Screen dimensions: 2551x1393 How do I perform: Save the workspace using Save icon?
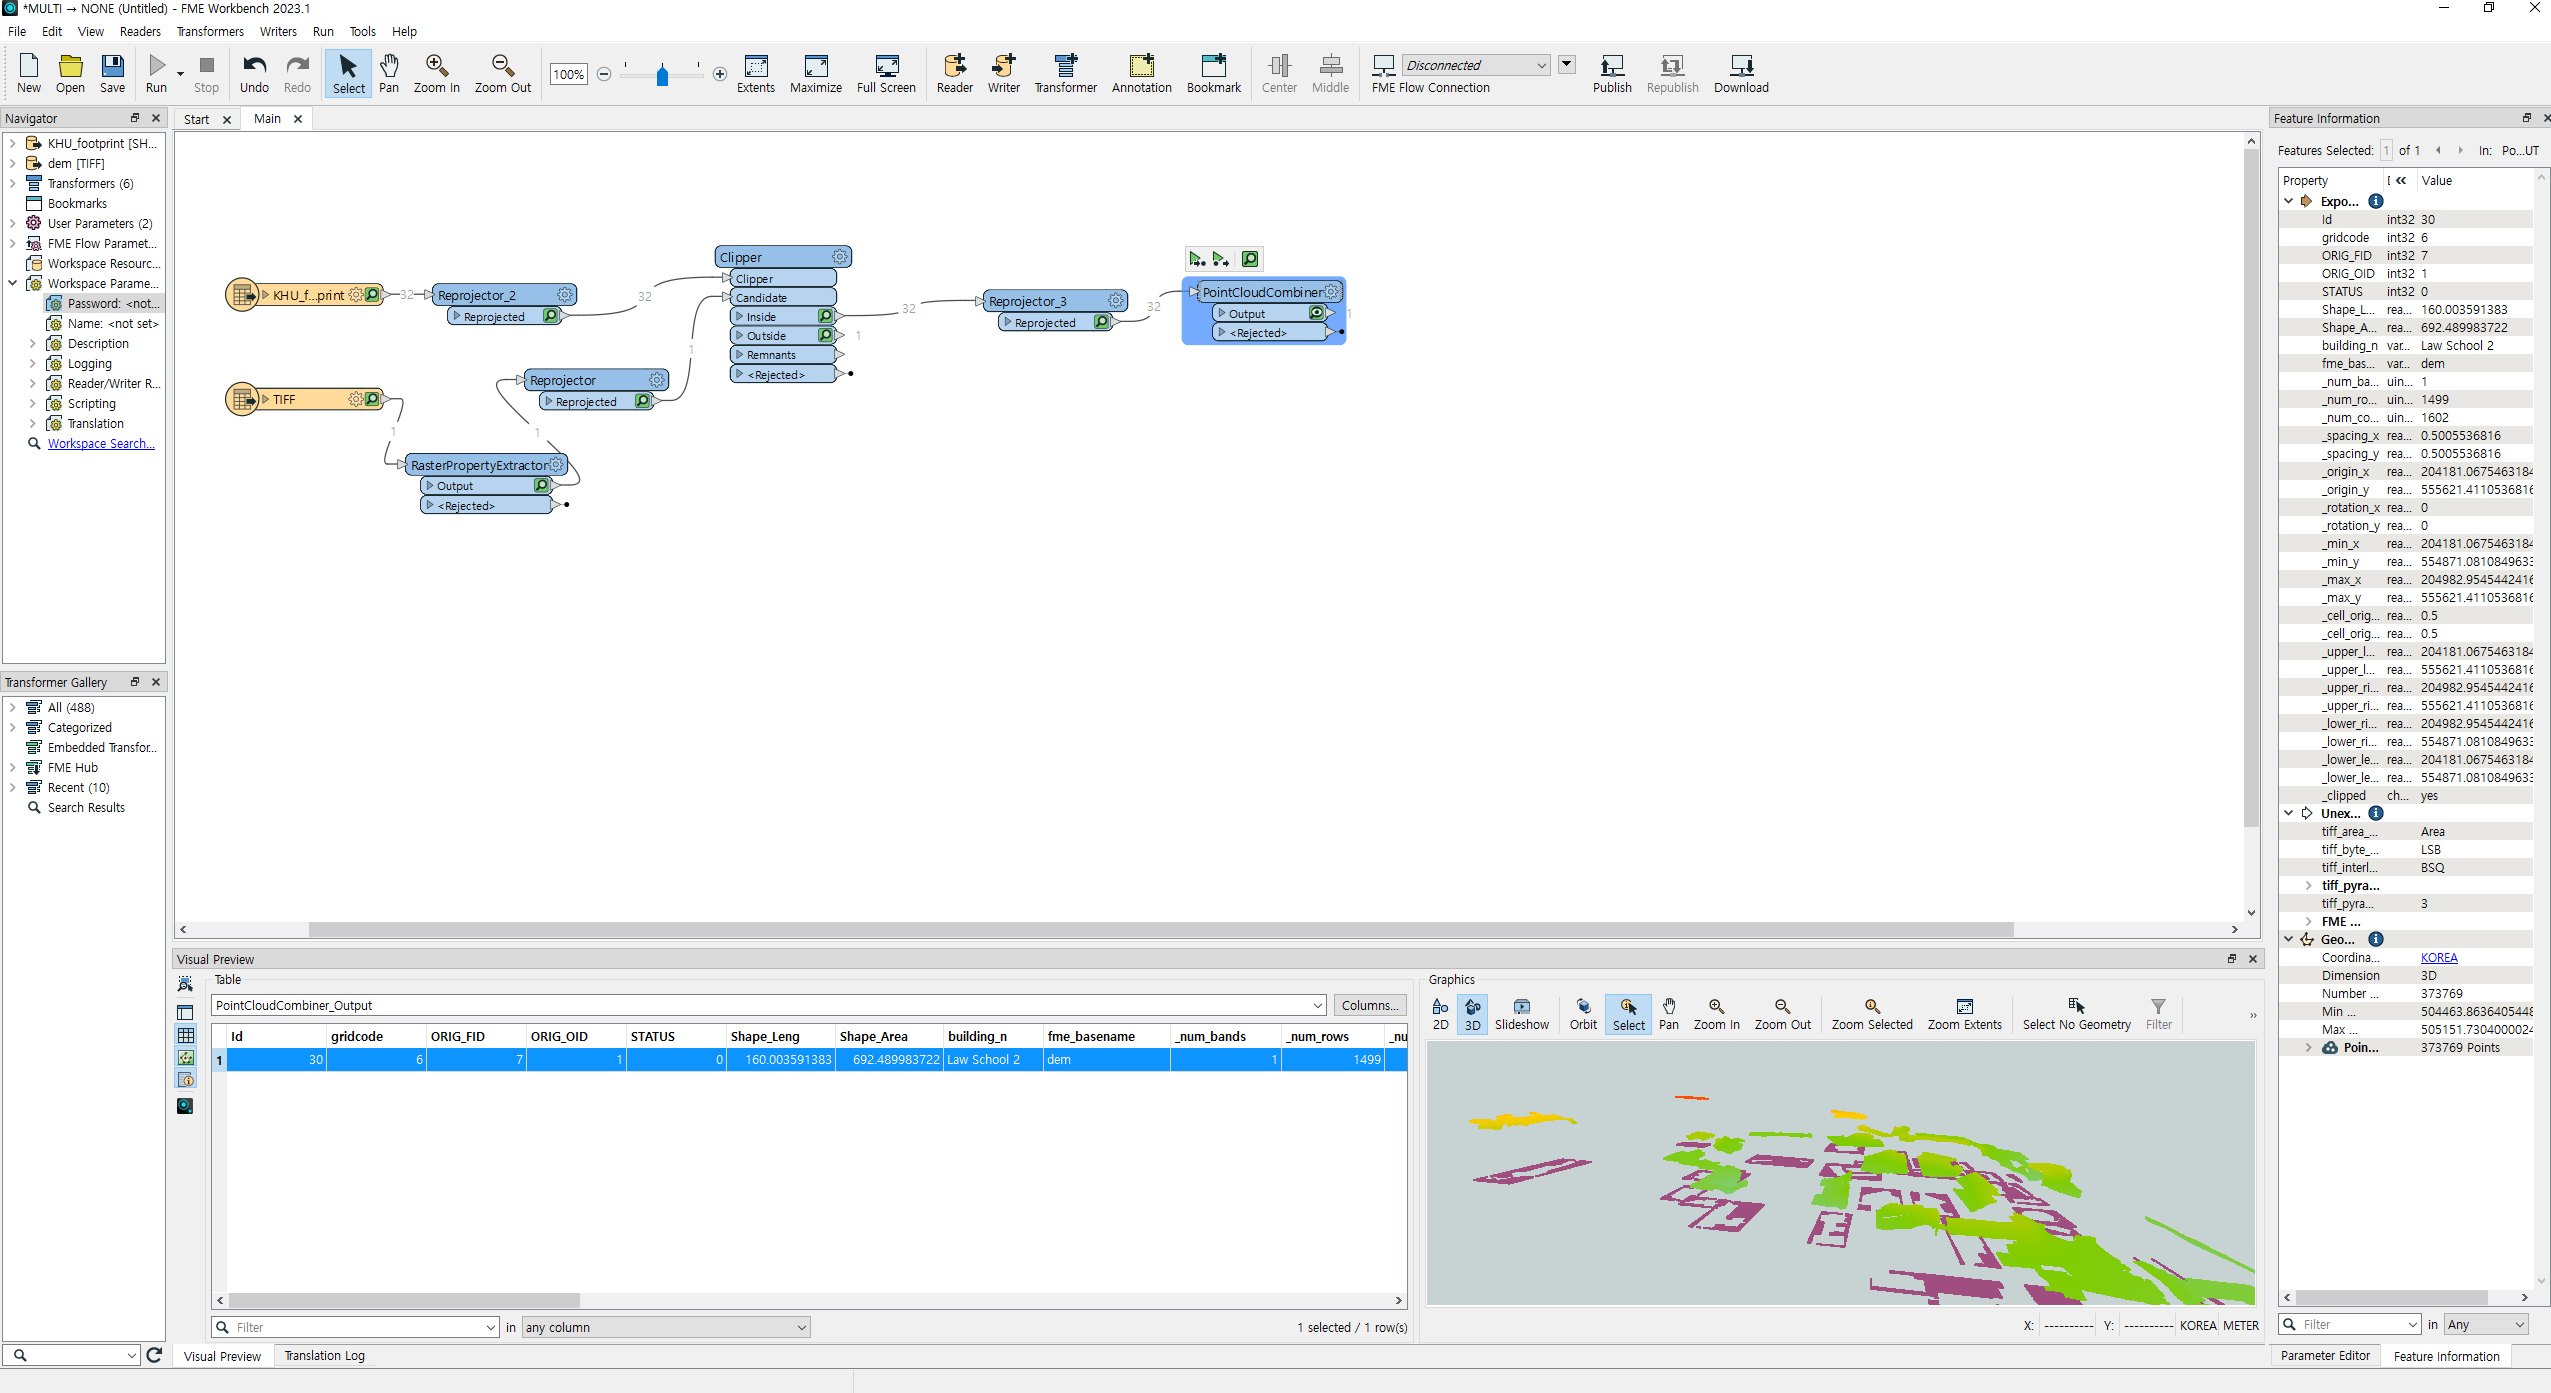(x=112, y=74)
